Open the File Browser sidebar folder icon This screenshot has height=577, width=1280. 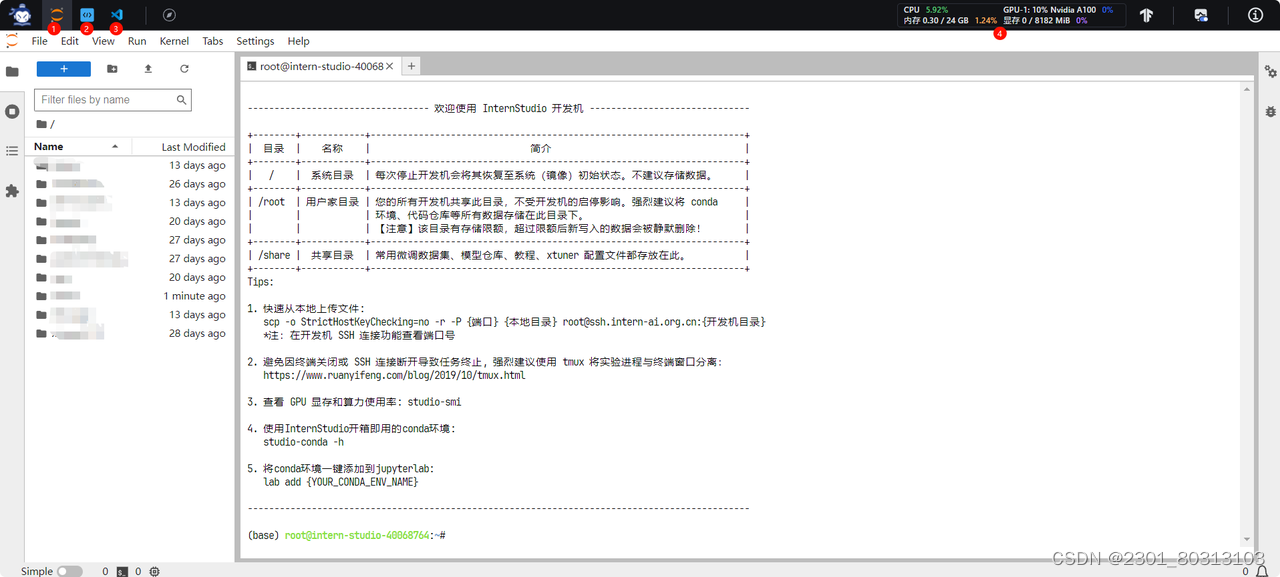tap(12, 72)
